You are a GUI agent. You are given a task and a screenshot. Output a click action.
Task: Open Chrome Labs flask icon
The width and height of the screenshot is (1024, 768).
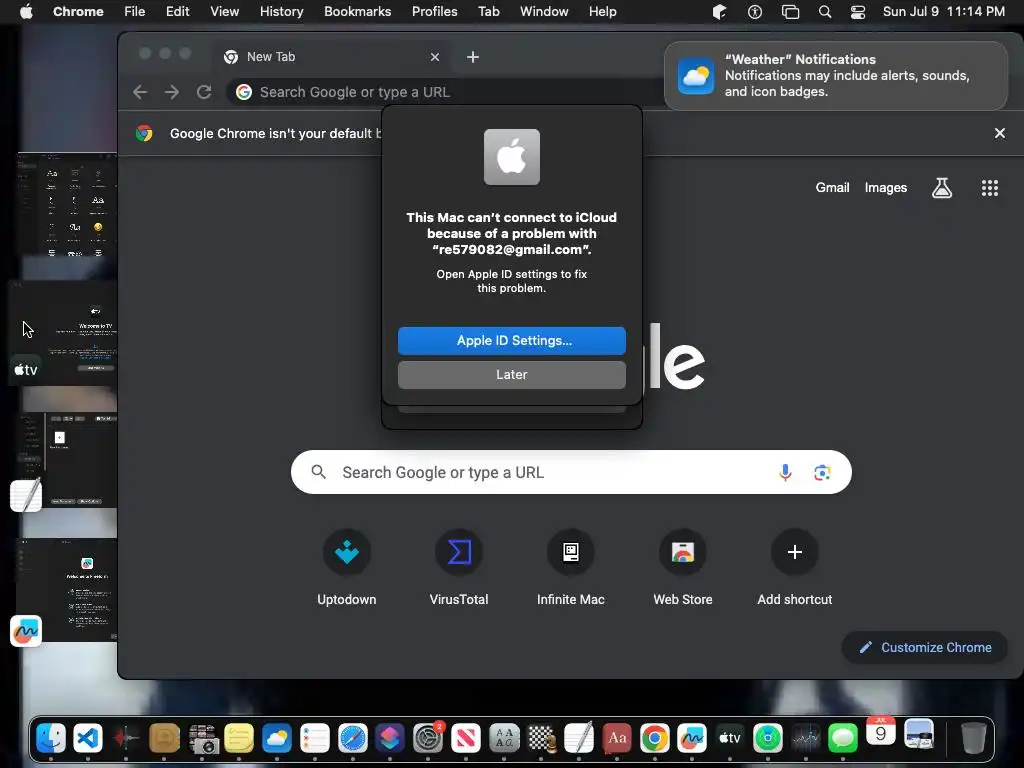(942, 188)
